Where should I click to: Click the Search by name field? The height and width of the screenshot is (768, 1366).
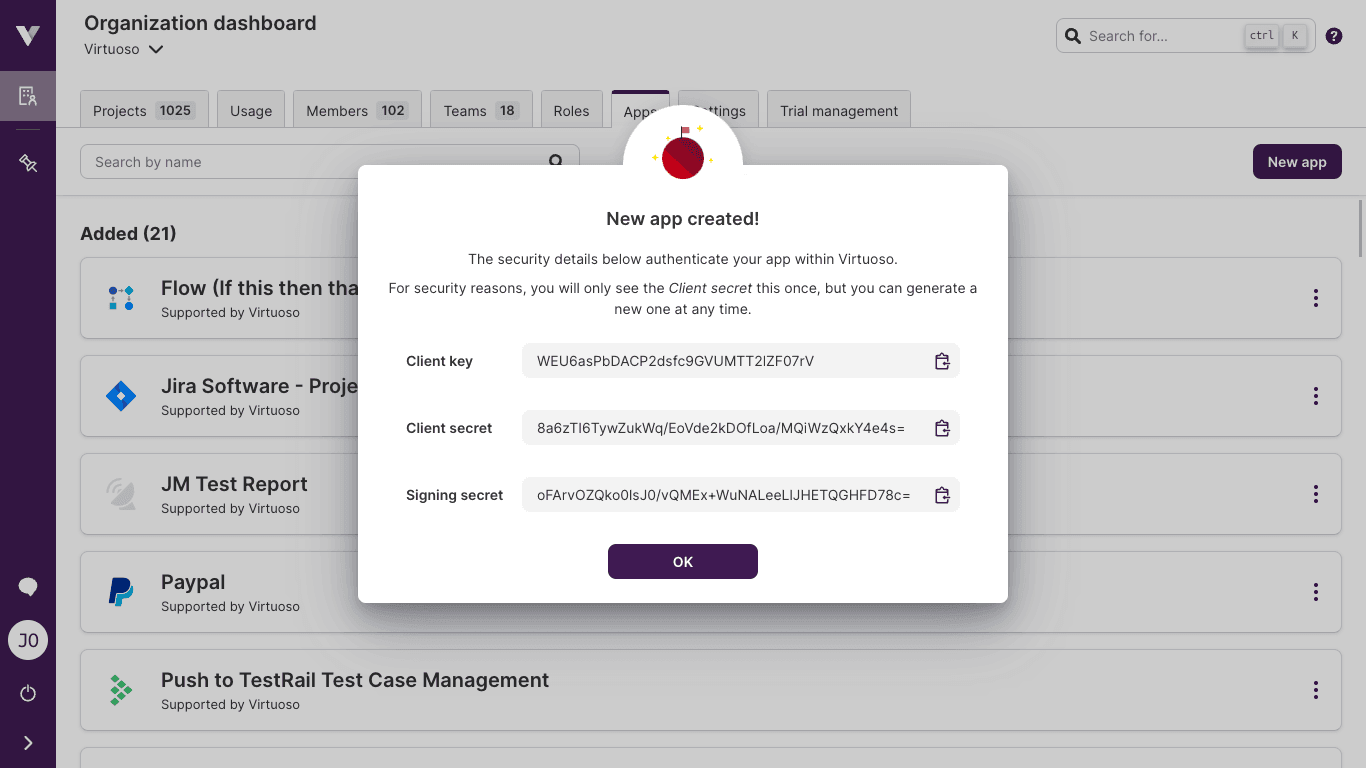[x=300, y=161]
